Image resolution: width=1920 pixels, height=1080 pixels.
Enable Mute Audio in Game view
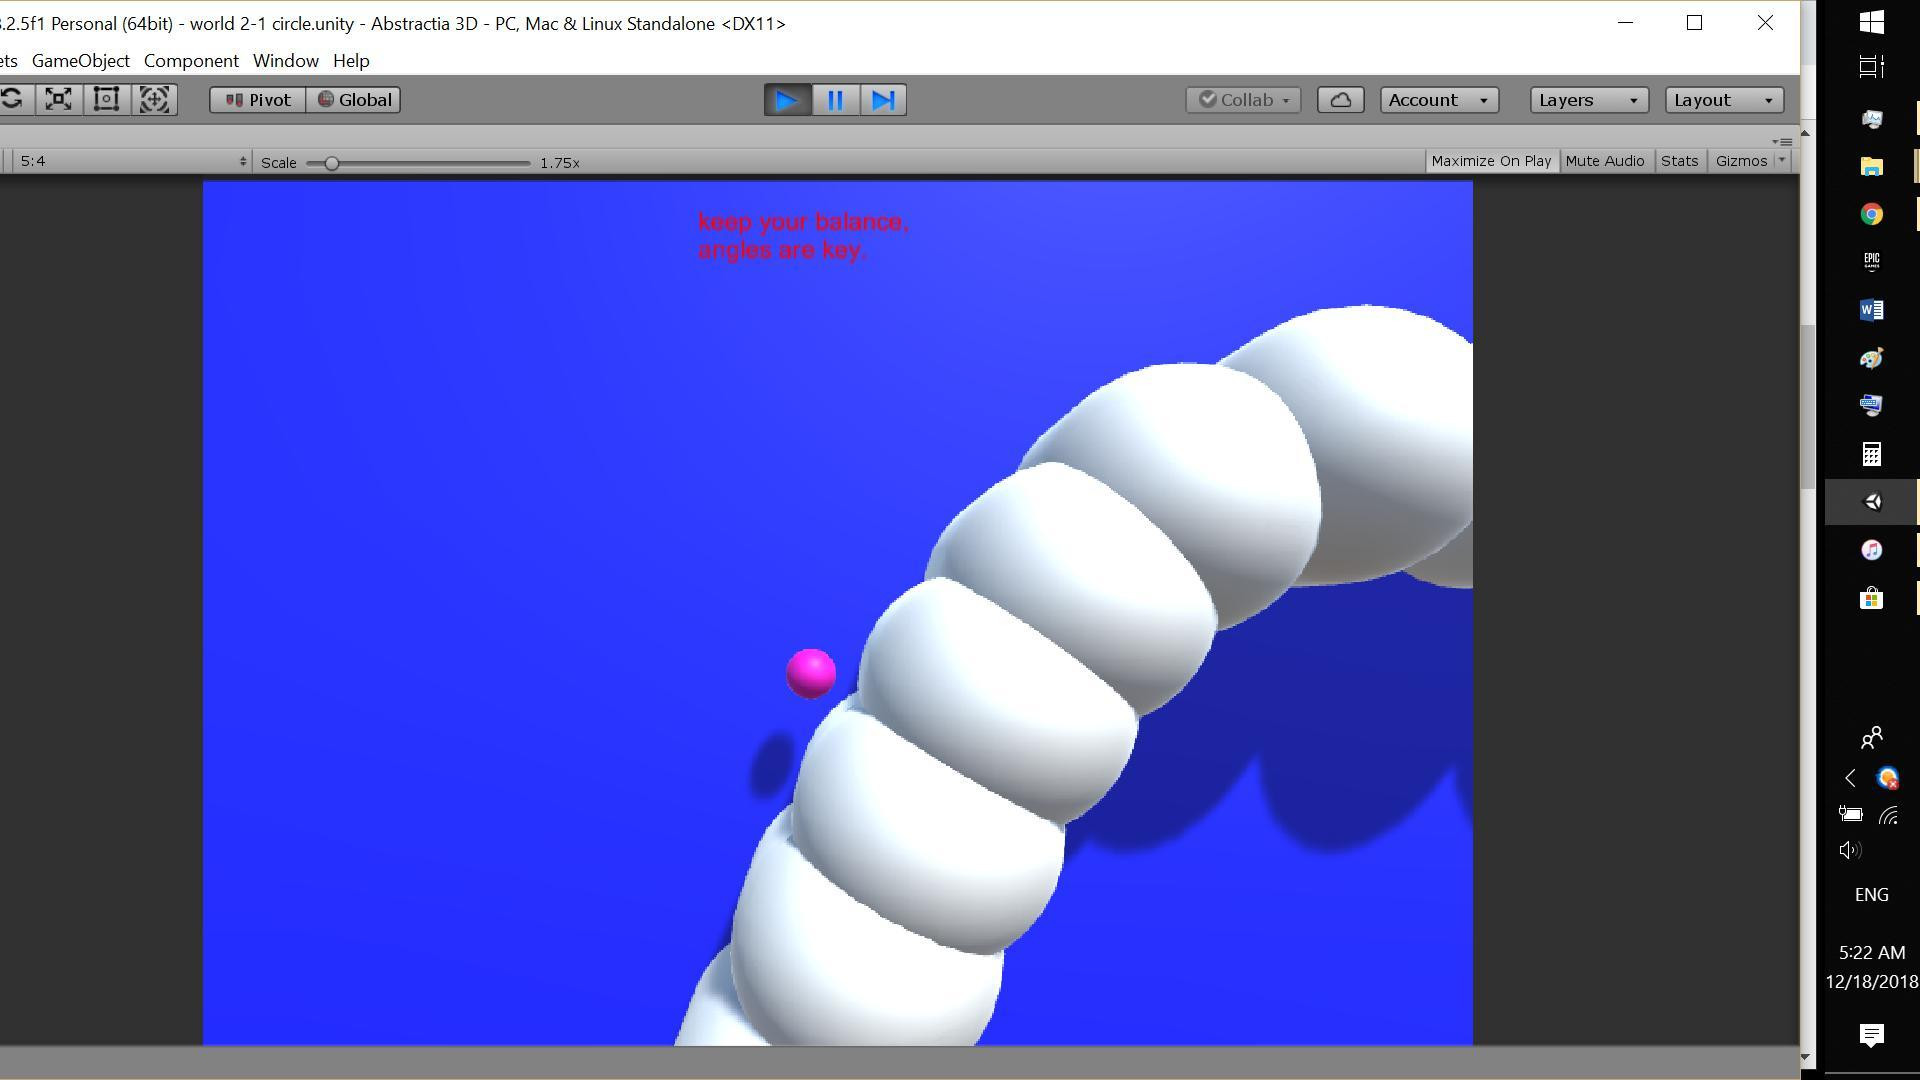(1604, 161)
